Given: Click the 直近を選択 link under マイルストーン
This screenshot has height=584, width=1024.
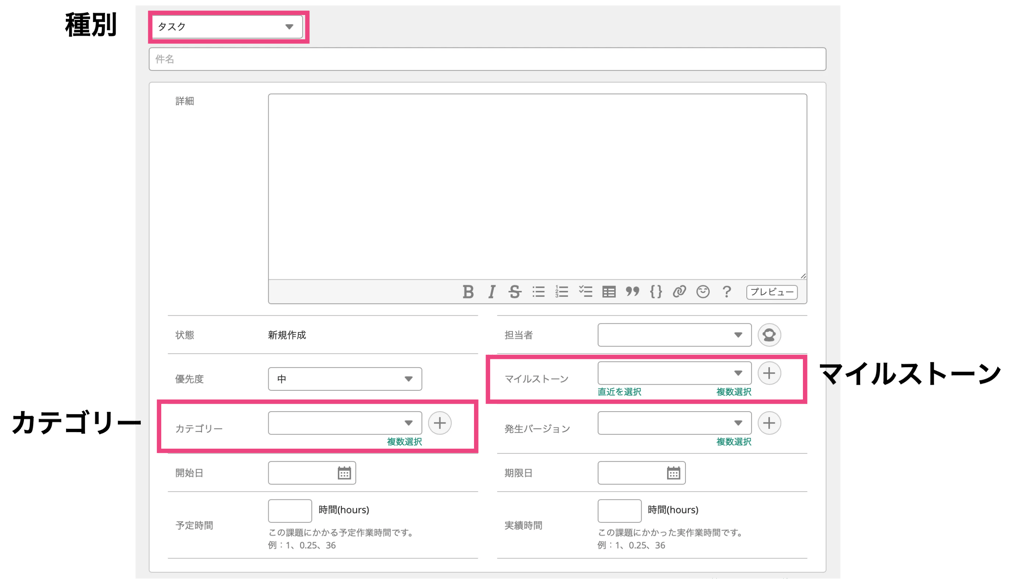Looking at the screenshot, I should click(621, 393).
